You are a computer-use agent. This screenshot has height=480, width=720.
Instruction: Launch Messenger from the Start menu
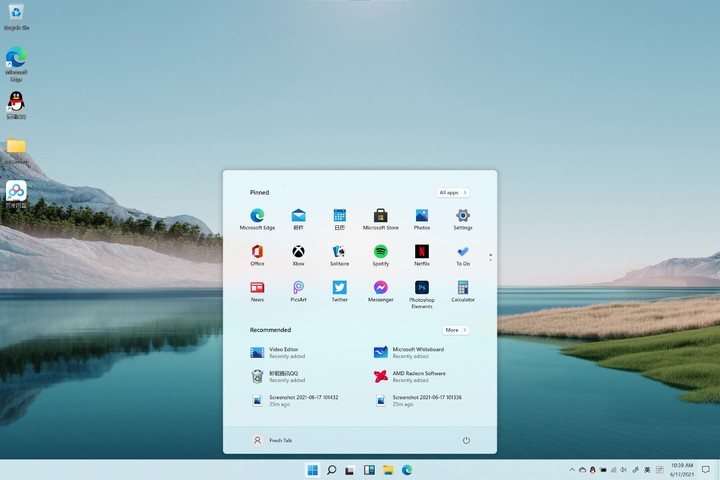tap(381, 288)
